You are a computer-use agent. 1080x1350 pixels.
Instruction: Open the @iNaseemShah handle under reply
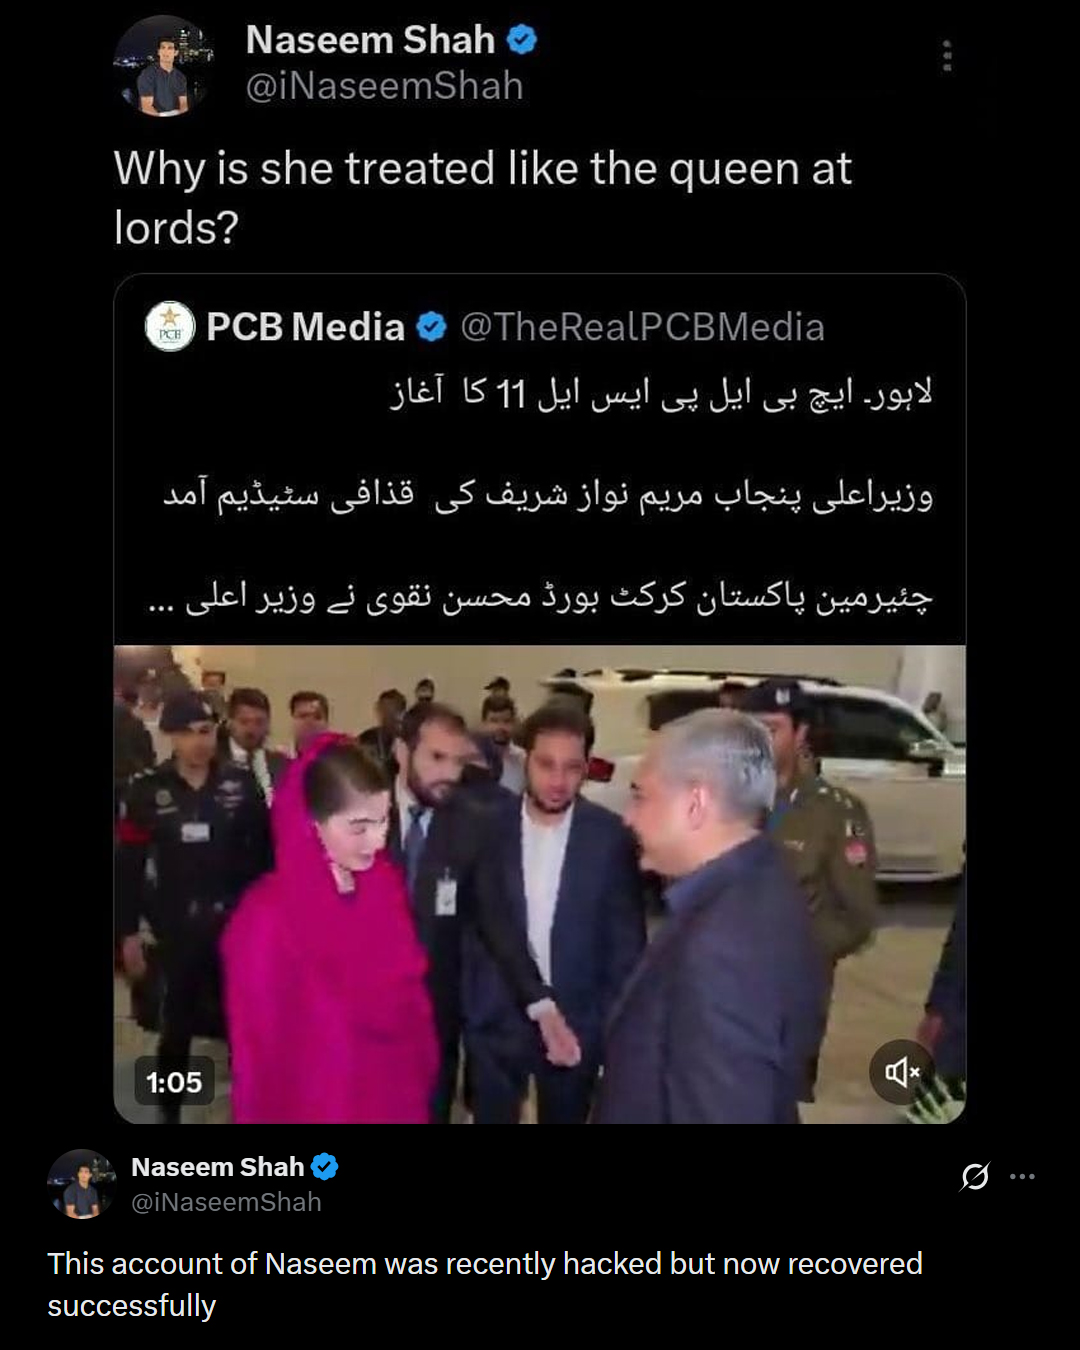click(226, 1202)
